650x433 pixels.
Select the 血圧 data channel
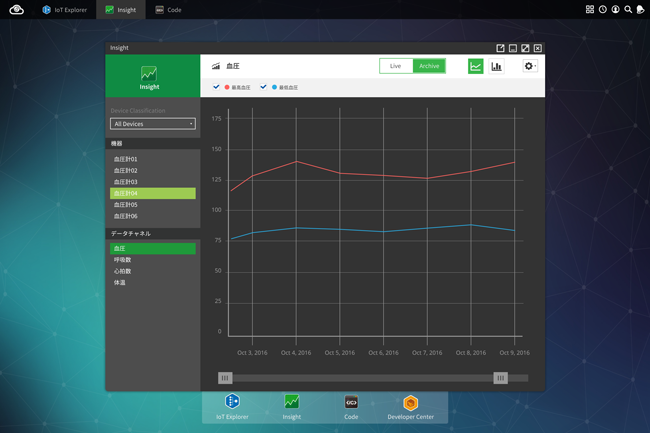[x=153, y=248]
